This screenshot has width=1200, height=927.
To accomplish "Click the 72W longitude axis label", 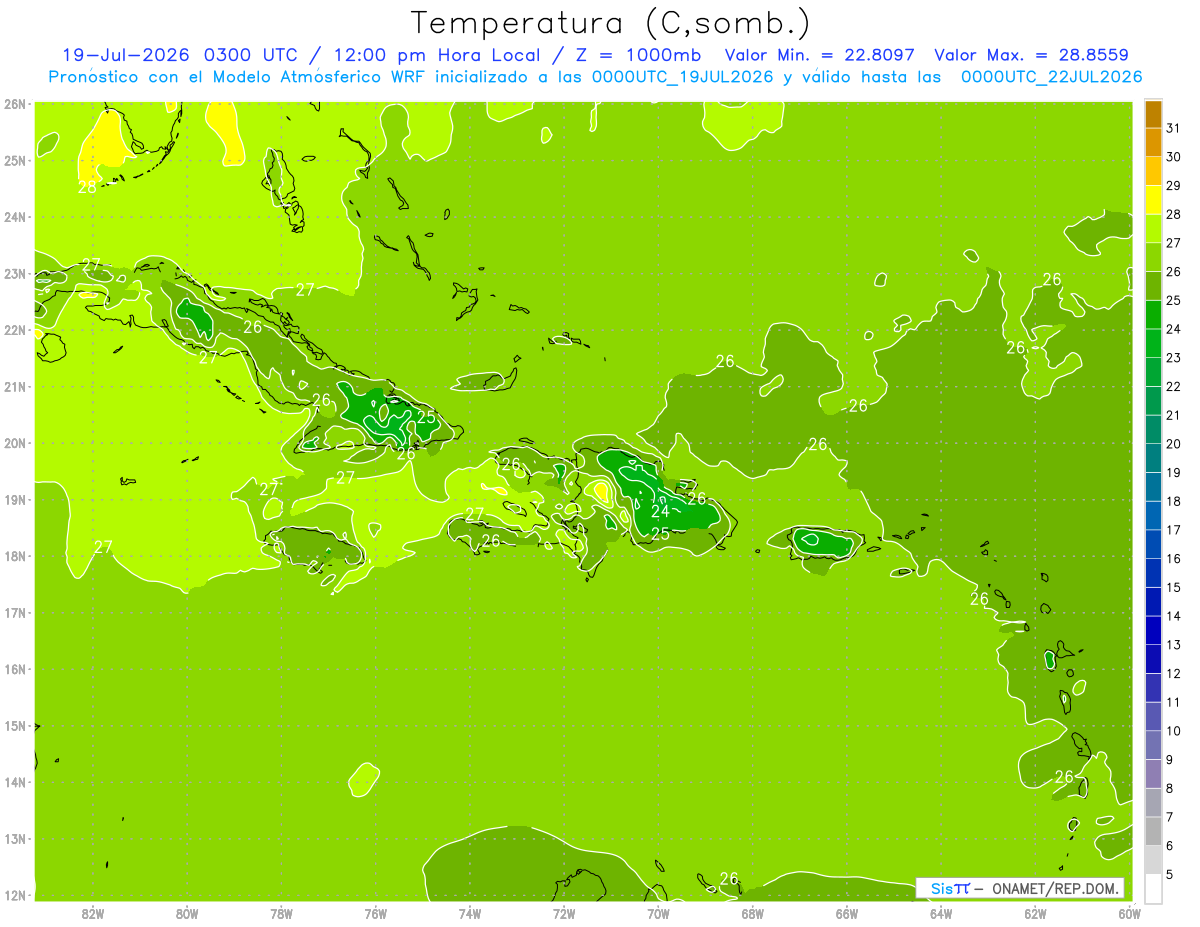I will coord(564,913).
